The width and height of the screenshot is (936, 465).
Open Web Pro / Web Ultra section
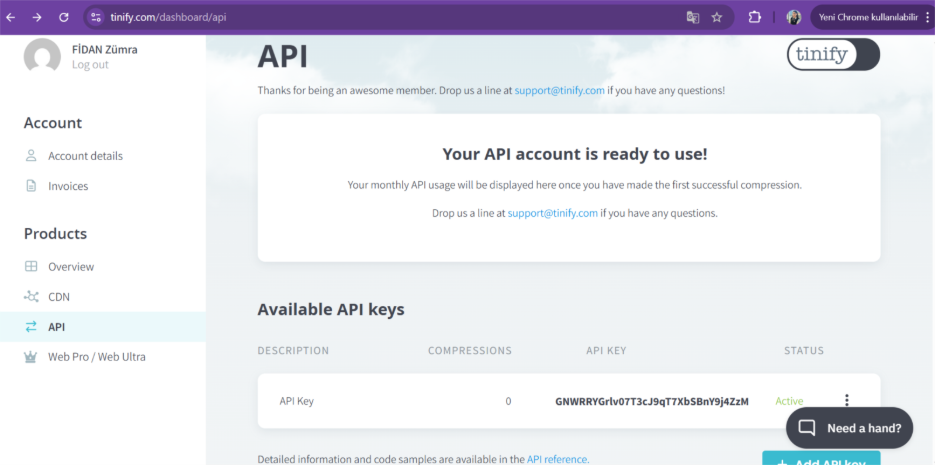click(96, 357)
